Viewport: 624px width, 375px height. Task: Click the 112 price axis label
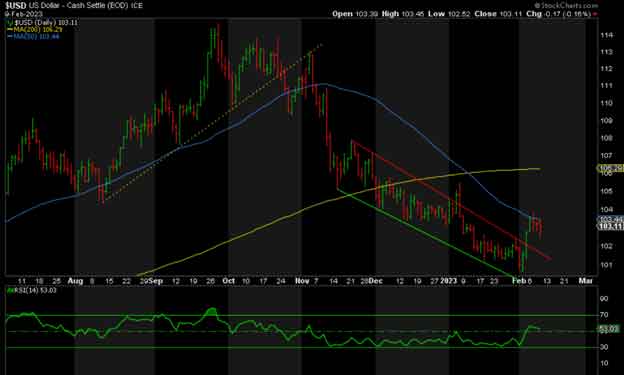(x=606, y=69)
